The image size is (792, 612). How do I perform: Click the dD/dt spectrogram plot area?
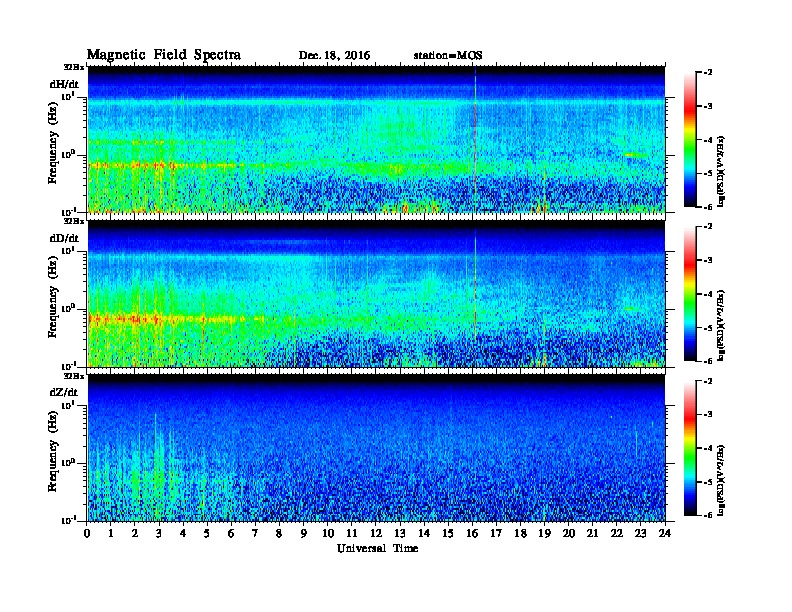point(376,293)
